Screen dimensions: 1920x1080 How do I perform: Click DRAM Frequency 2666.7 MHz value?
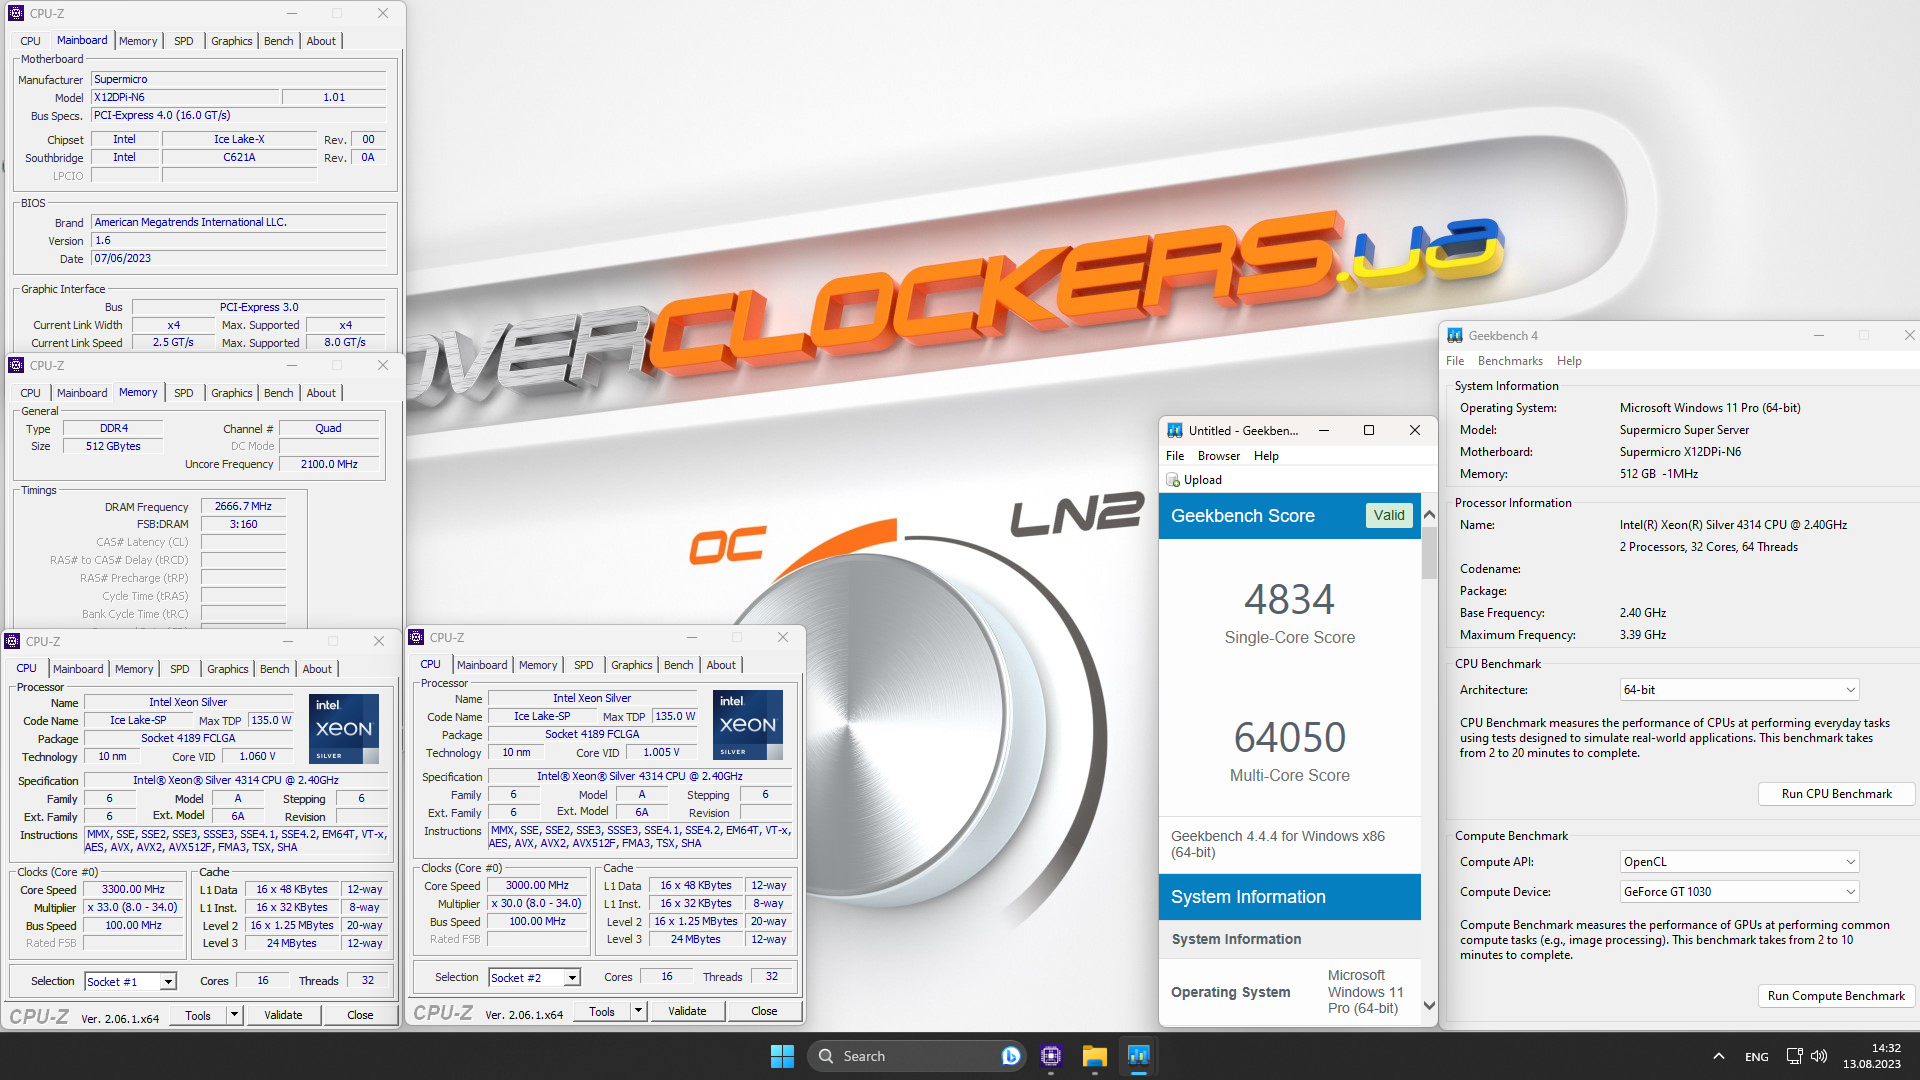pyautogui.click(x=243, y=506)
